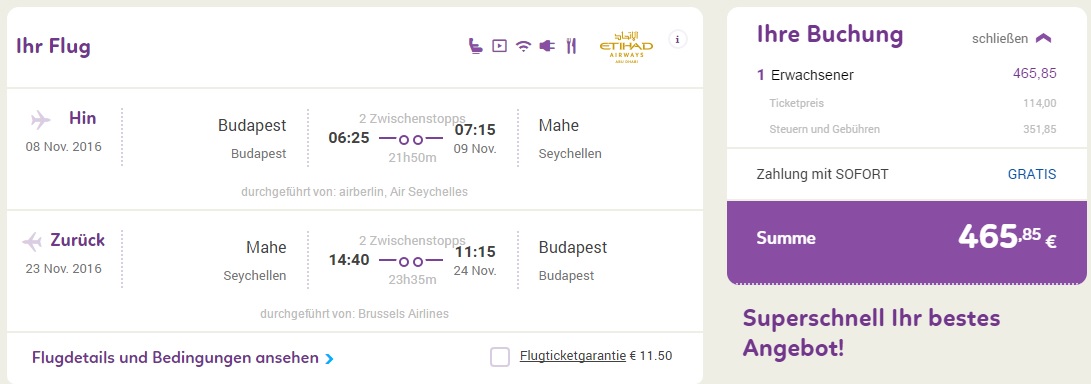The image size is (1091, 384).
Task: Click the 1 Erwachsener price line
Action: point(907,75)
